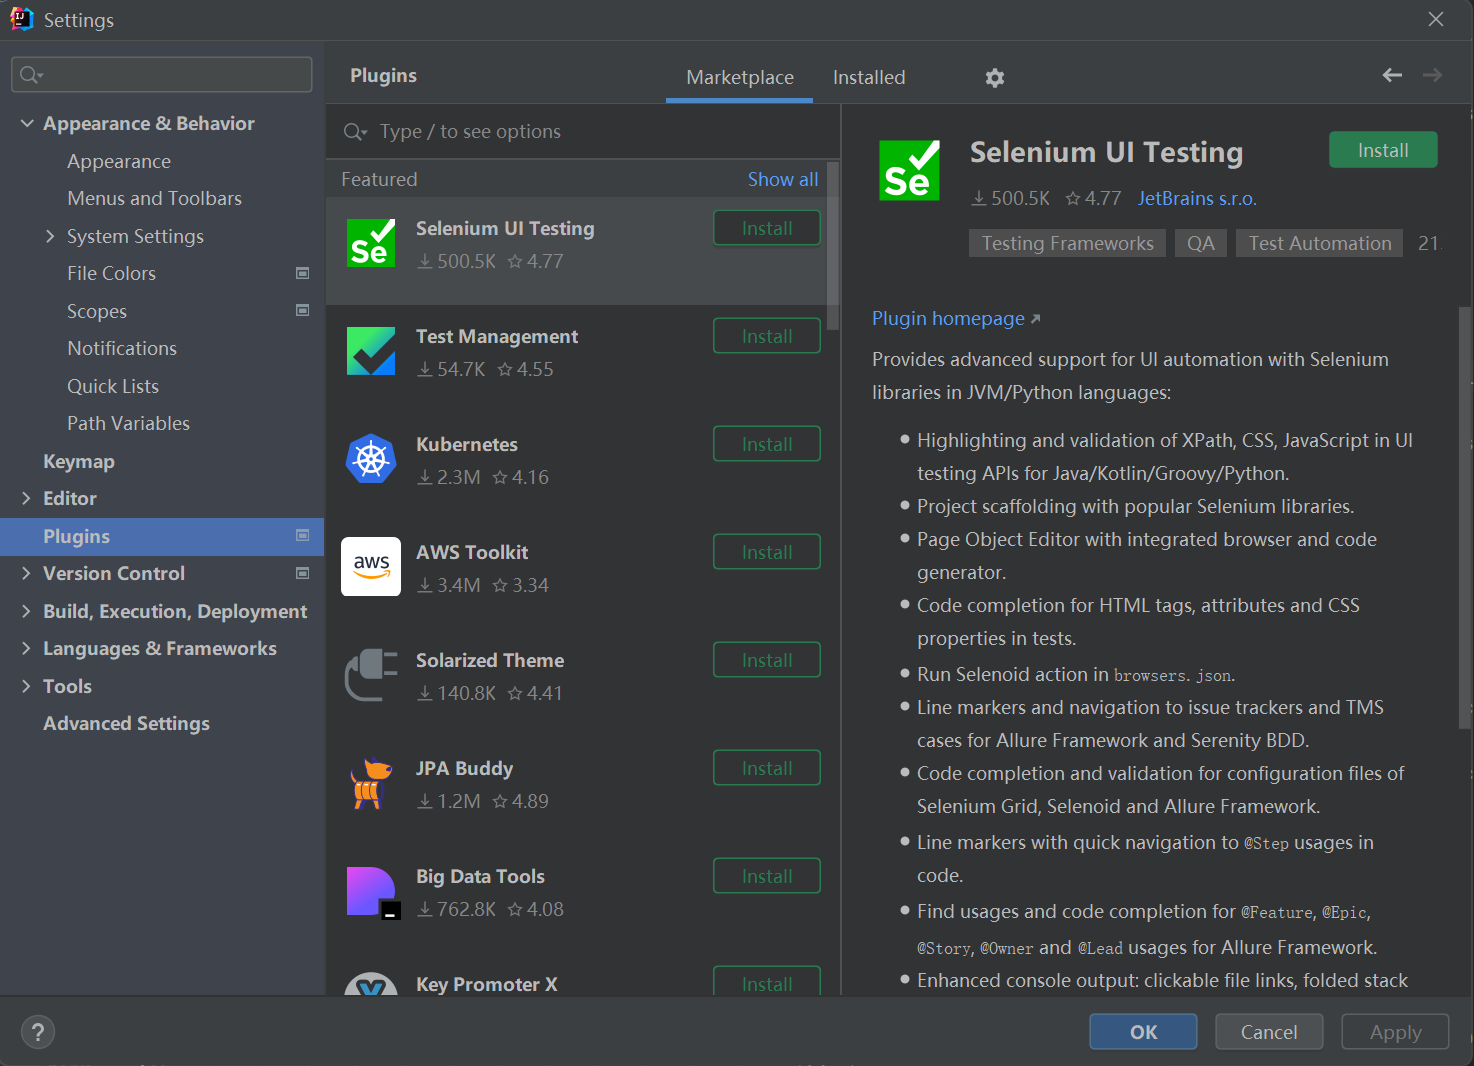Click the Testing Frameworks tag
The image size is (1474, 1066).
click(1067, 243)
